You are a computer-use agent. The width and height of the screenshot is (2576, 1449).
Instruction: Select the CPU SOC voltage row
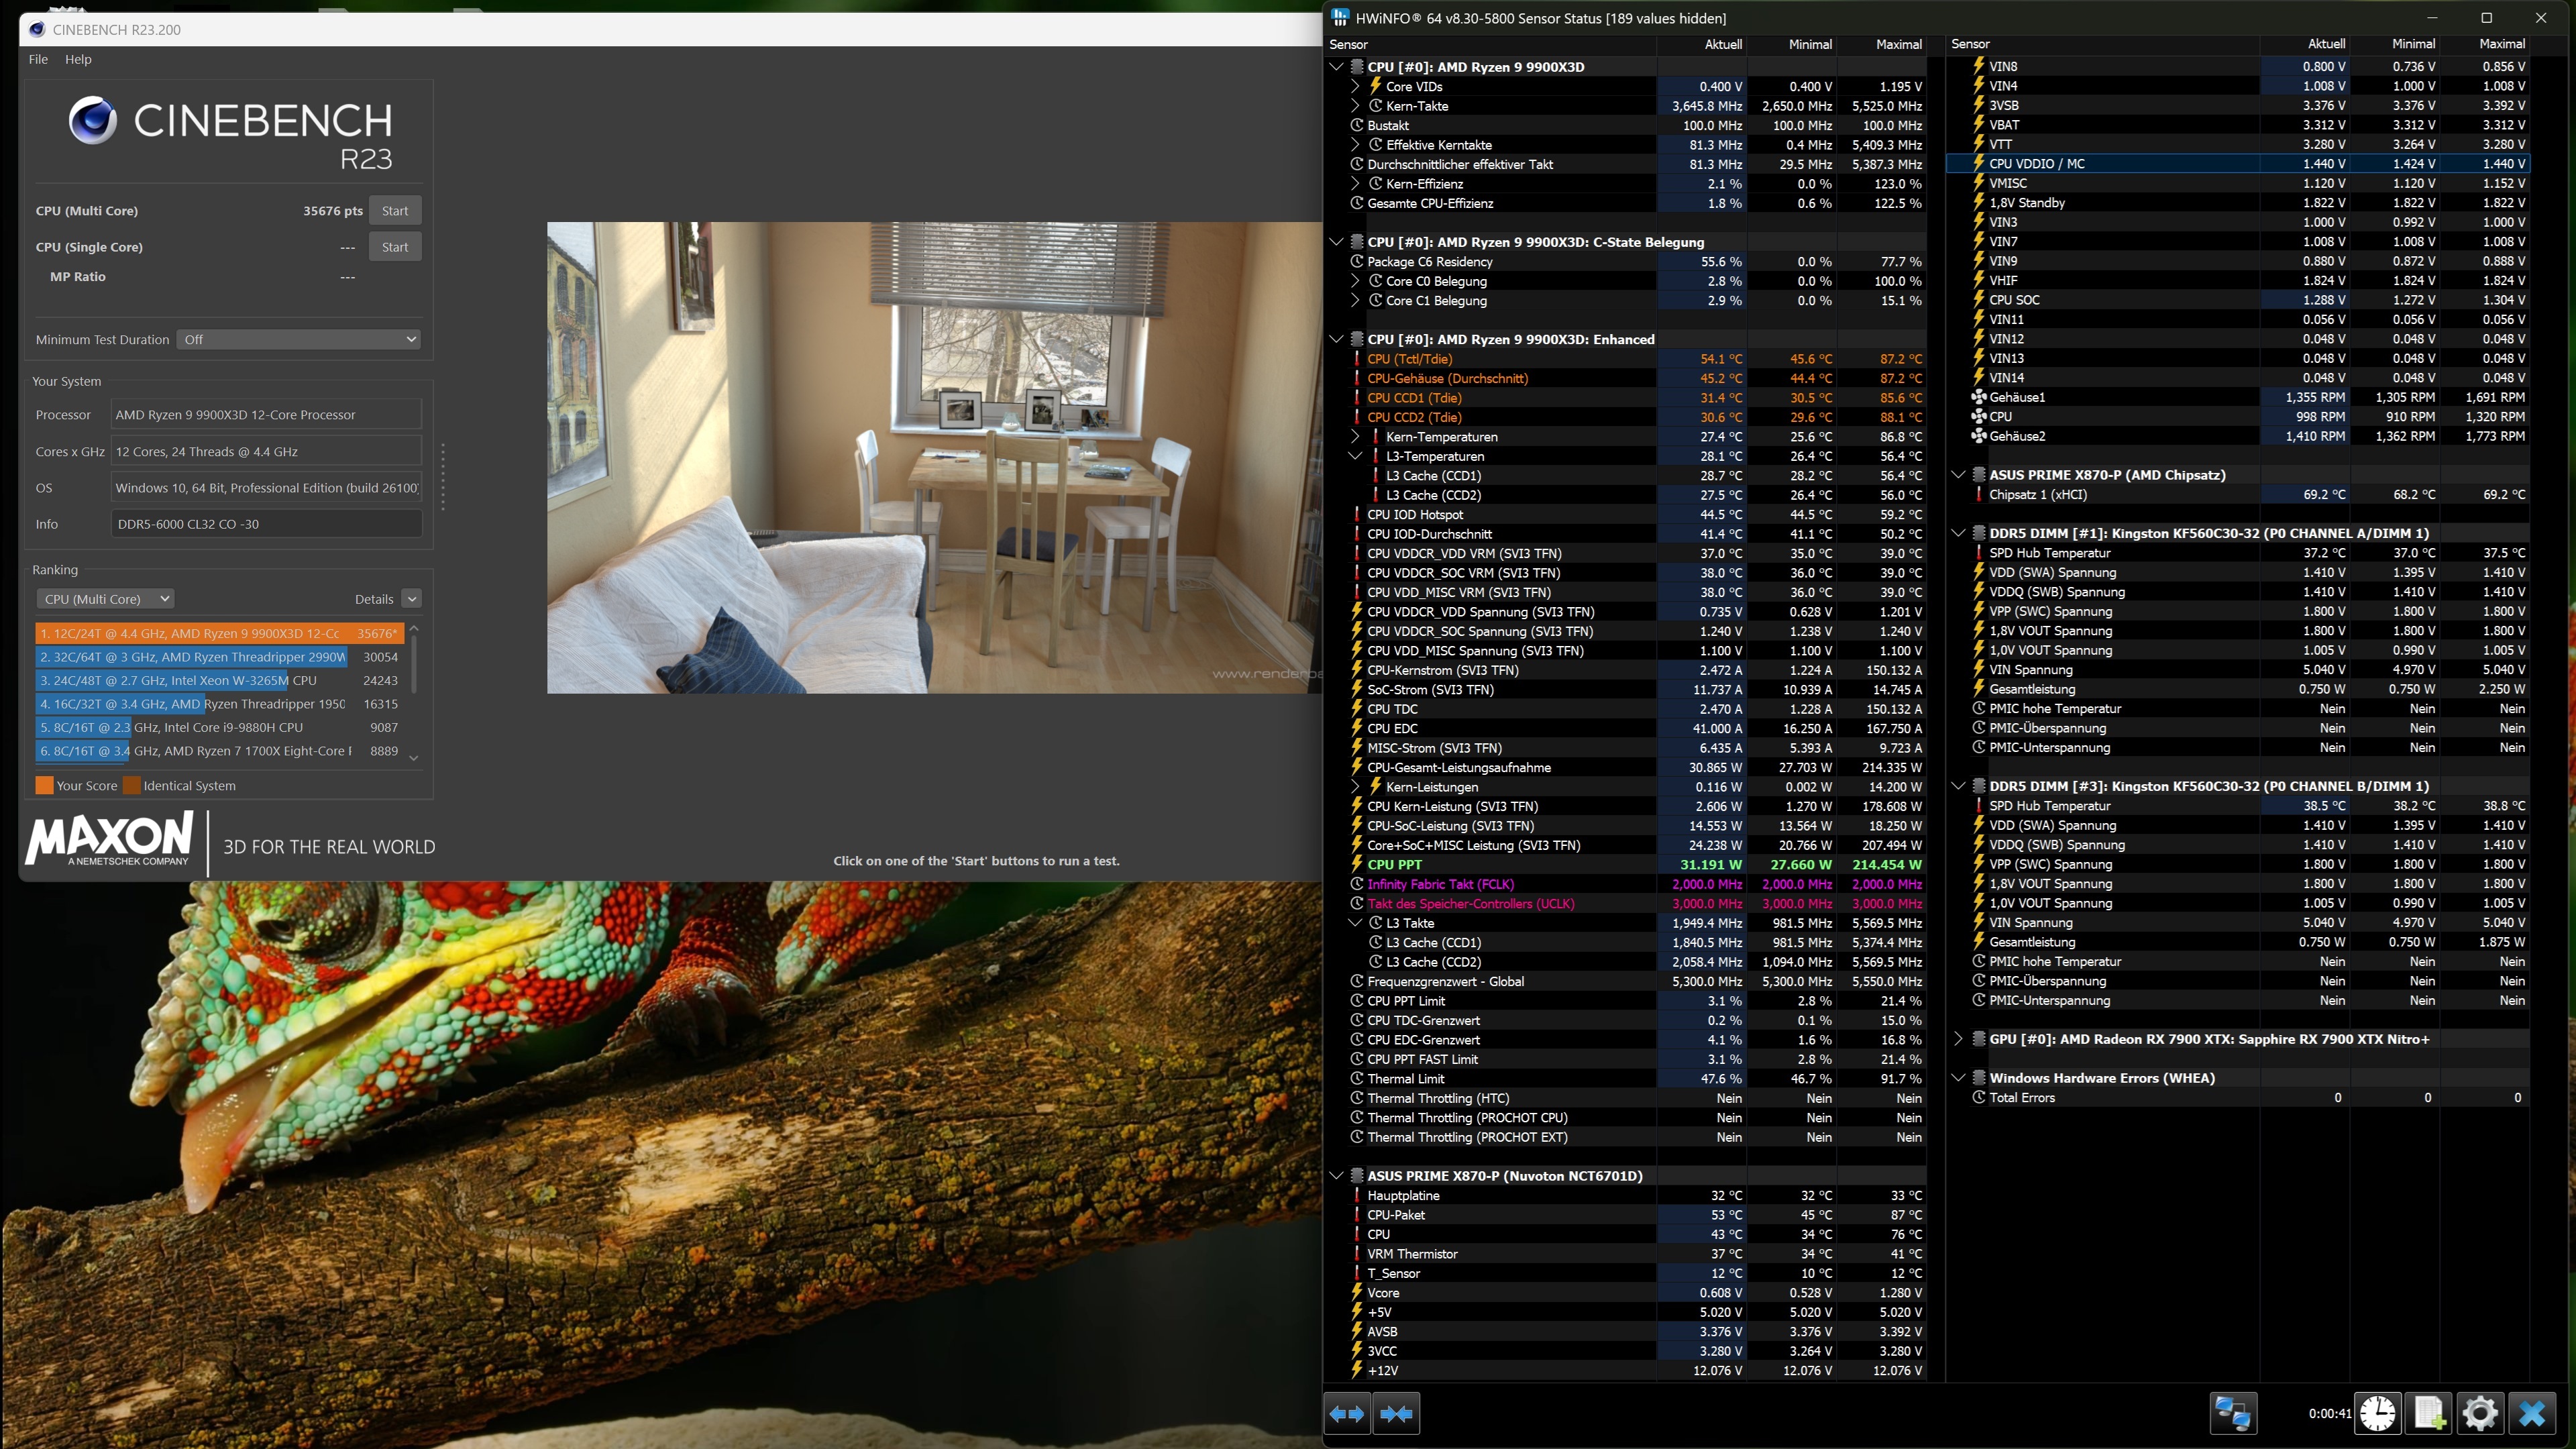click(2248, 300)
